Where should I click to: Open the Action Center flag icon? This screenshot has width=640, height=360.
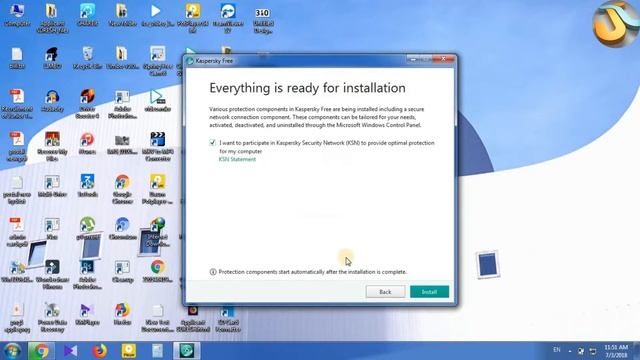point(581,351)
